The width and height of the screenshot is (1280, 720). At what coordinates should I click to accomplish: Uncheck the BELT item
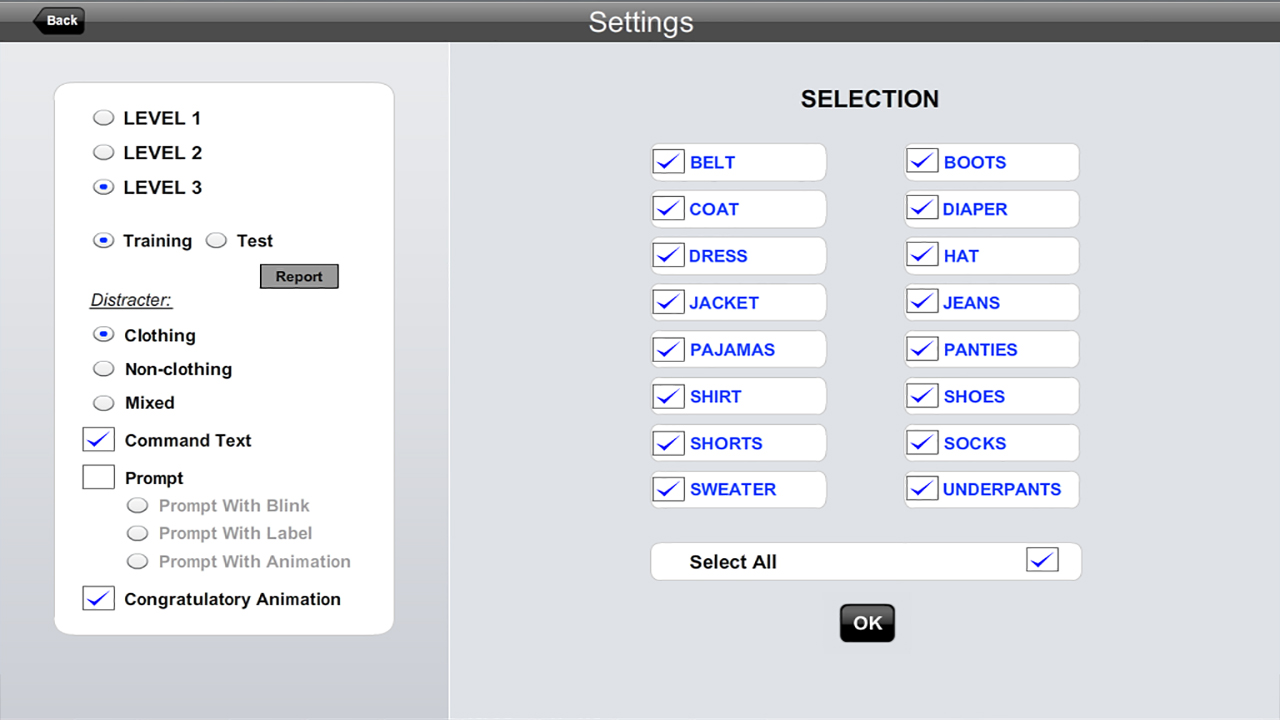pyautogui.click(x=668, y=161)
